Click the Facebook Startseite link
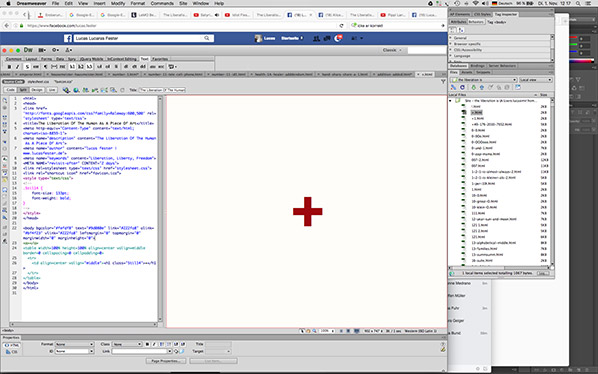This screenshot has height=374, width=598. pos(291,38)
